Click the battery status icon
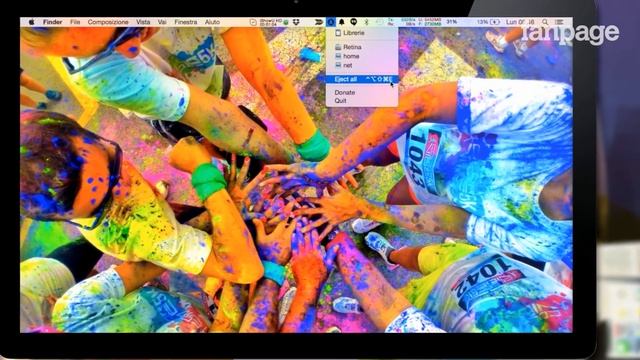The height and width of the screenshot is (360, 640). [x=495, y=22]
